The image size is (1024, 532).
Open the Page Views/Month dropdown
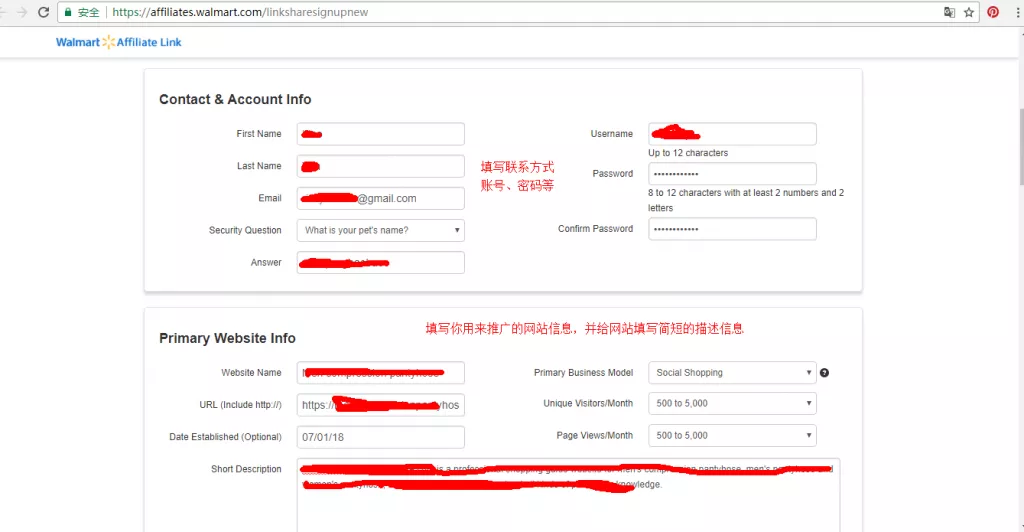click(732, 435)
